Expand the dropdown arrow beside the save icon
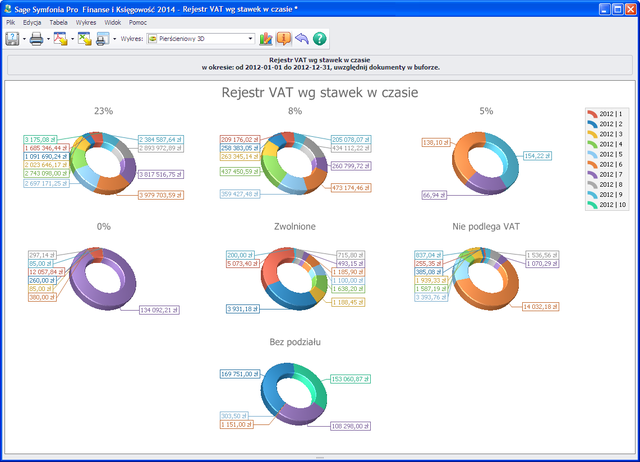Image resolution: width=640 pixels, height=462 pixels. 24,39
